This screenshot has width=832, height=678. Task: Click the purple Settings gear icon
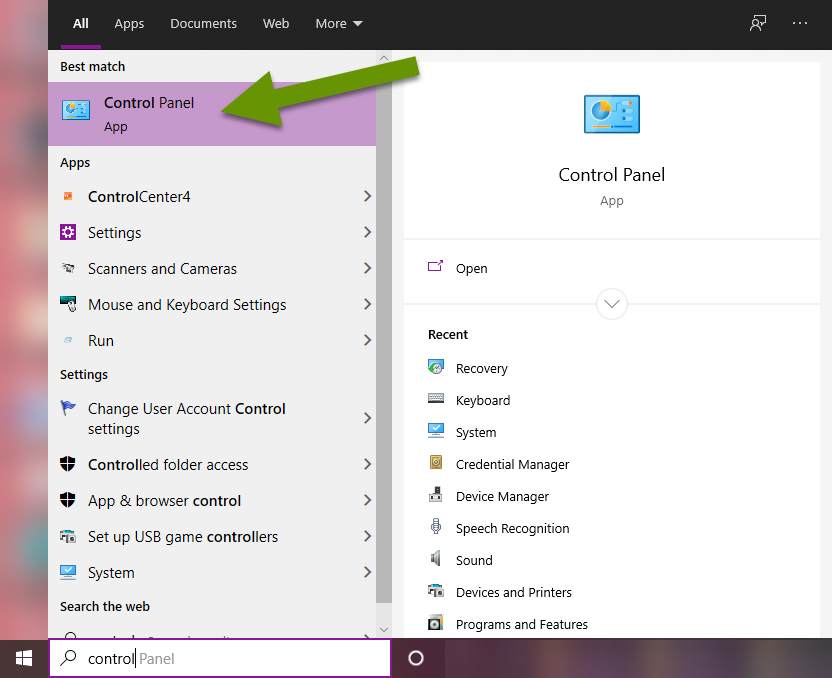(68, 232)
